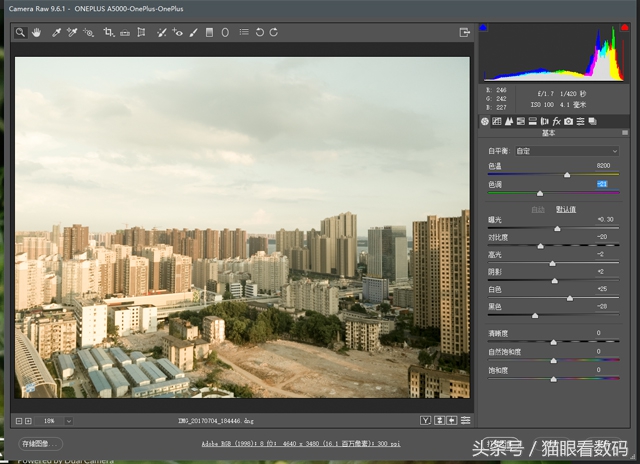Viewport: 640px width, 464px height.
Task: Click the 存储图像 save image button
Action: click(41, 443)
